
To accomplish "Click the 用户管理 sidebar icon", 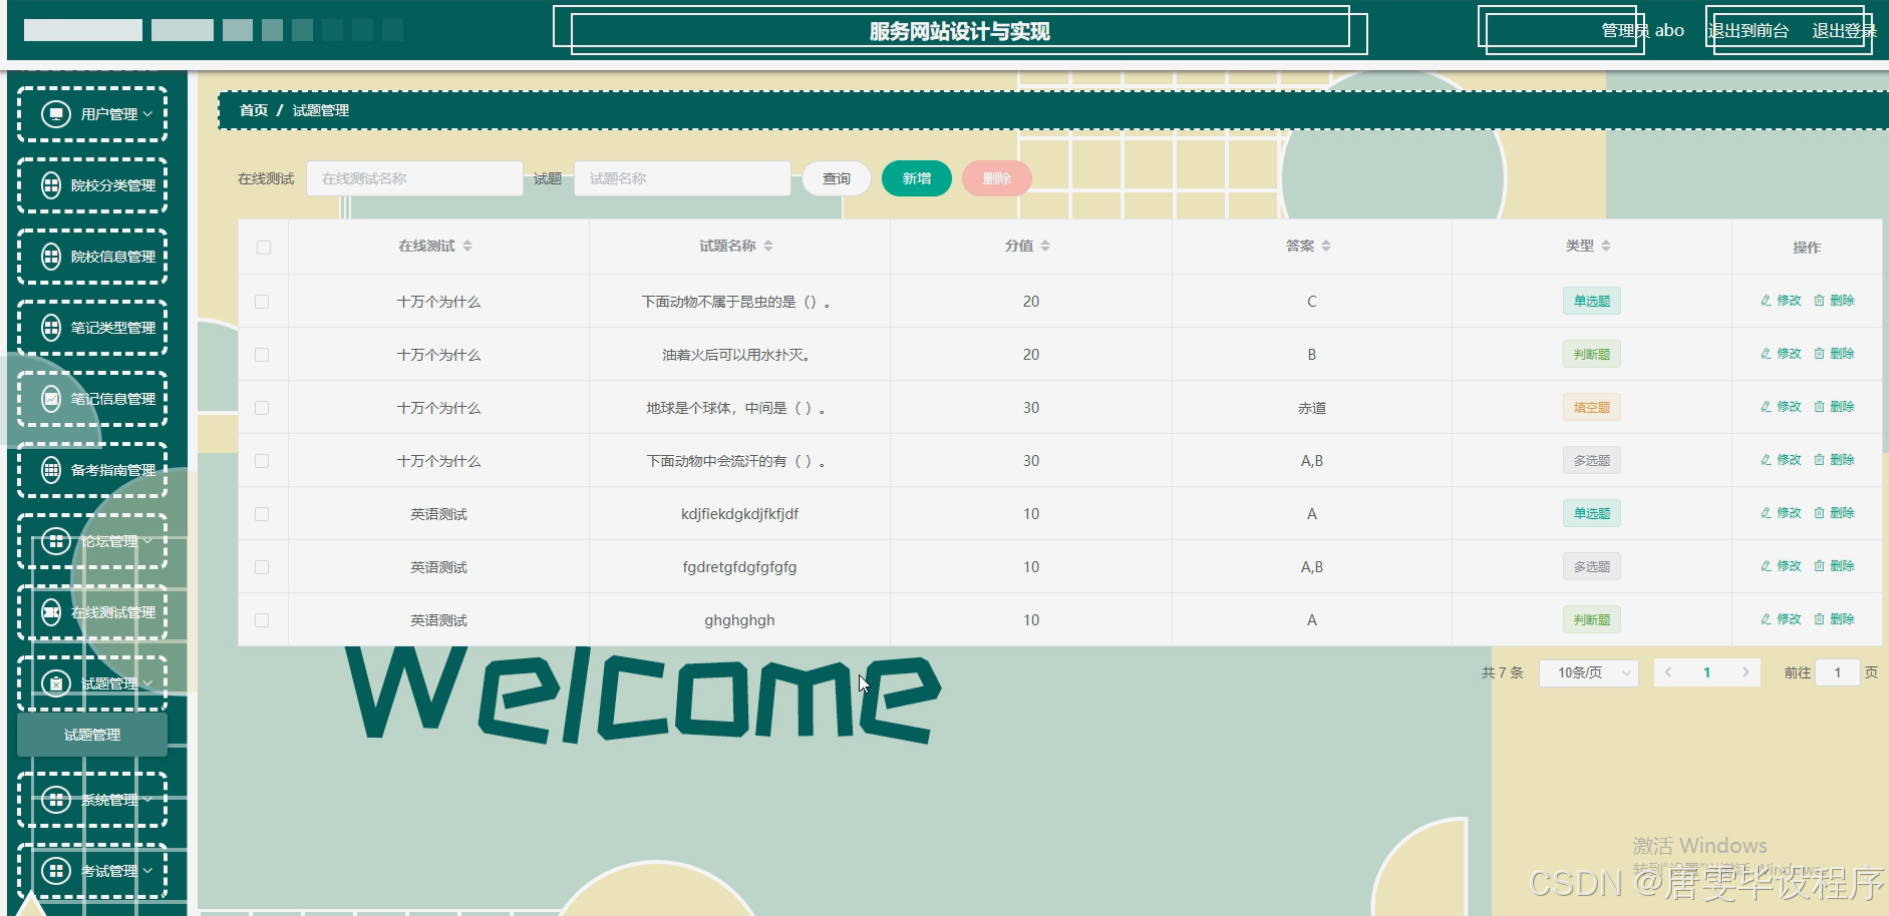I will [x=56, y=114].
